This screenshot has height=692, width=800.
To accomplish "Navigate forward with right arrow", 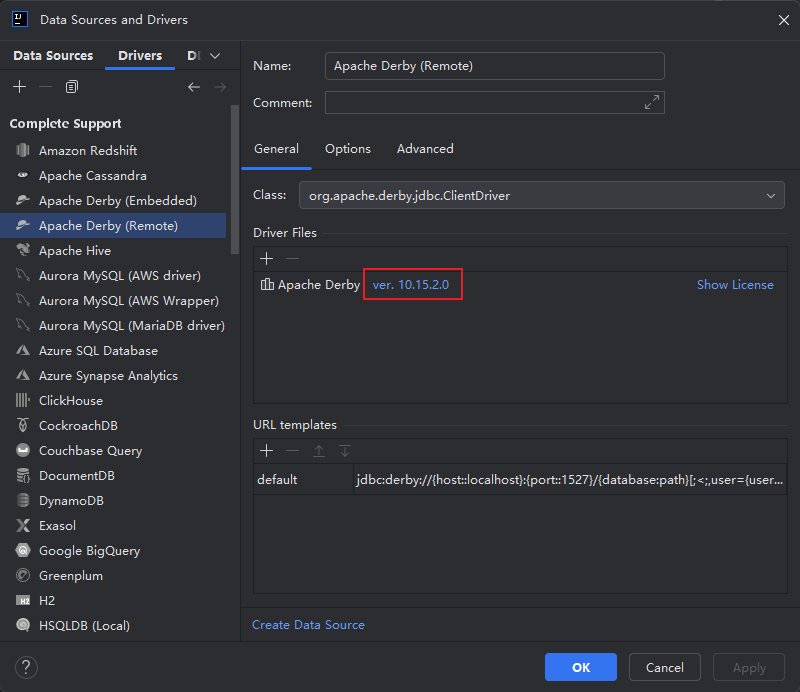I will [x=220, y=87].
